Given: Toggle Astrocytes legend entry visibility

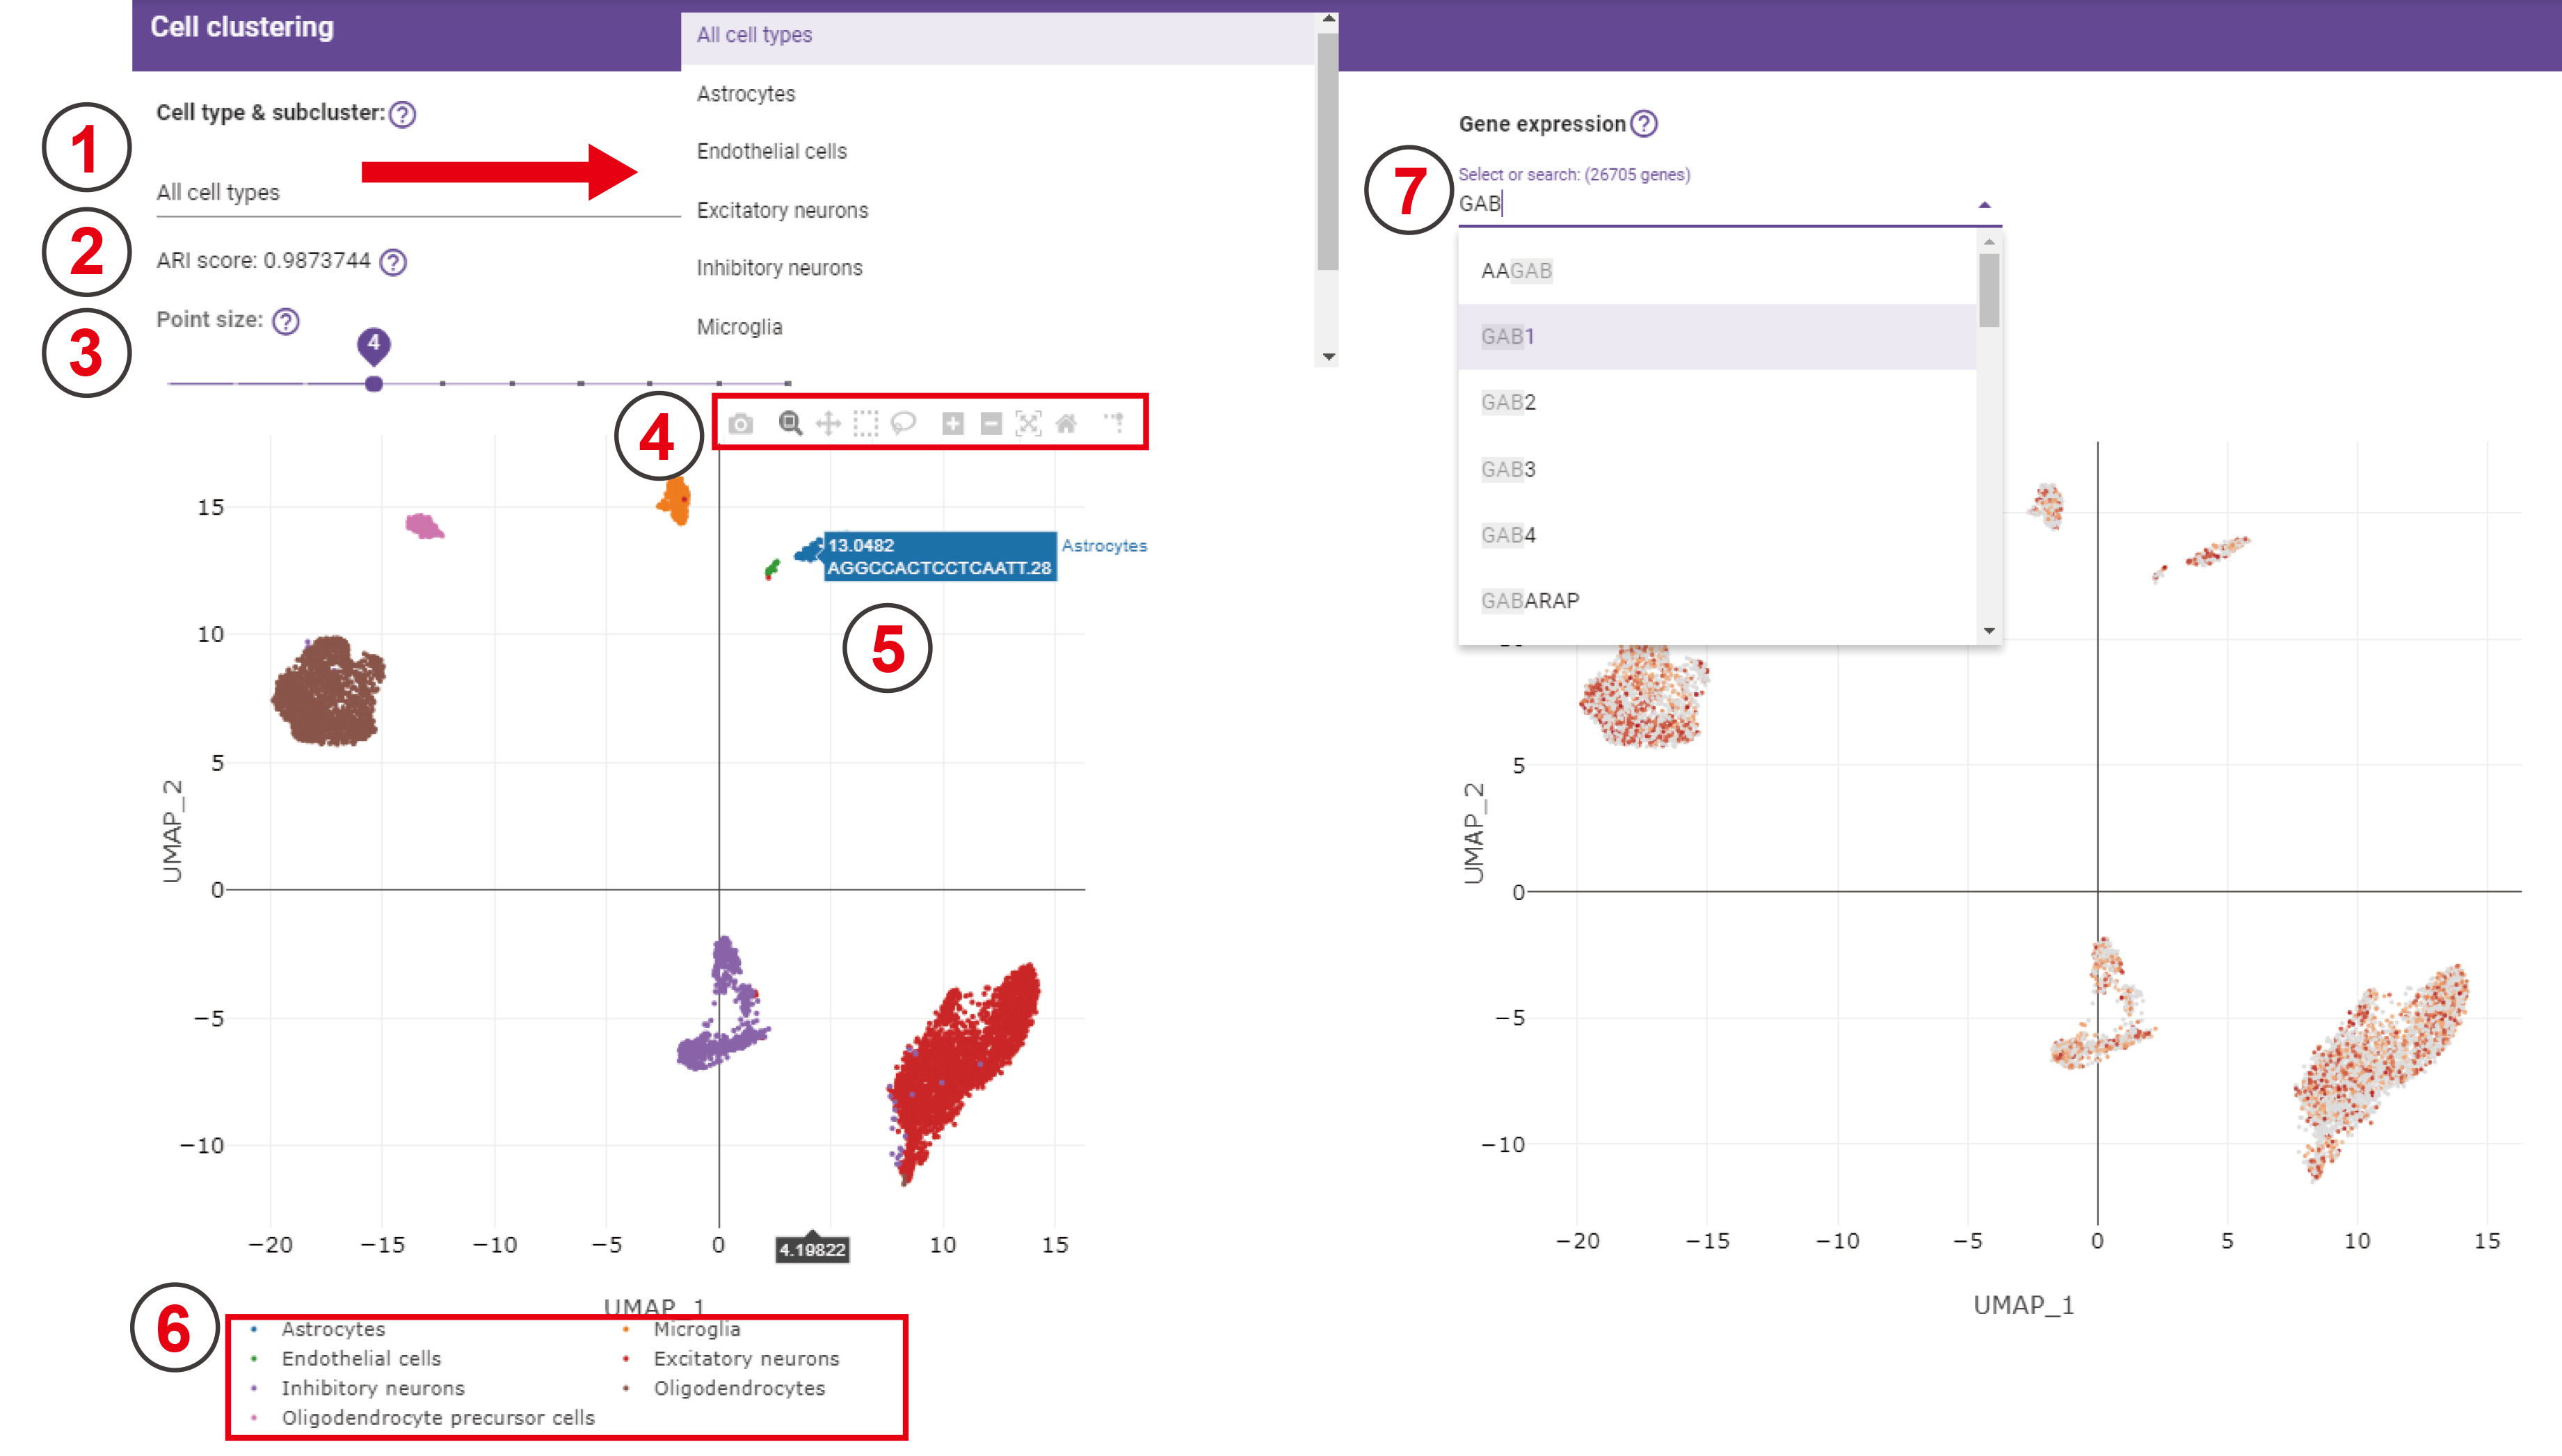Looking at the screenshot, I should tap(333, 1329).
